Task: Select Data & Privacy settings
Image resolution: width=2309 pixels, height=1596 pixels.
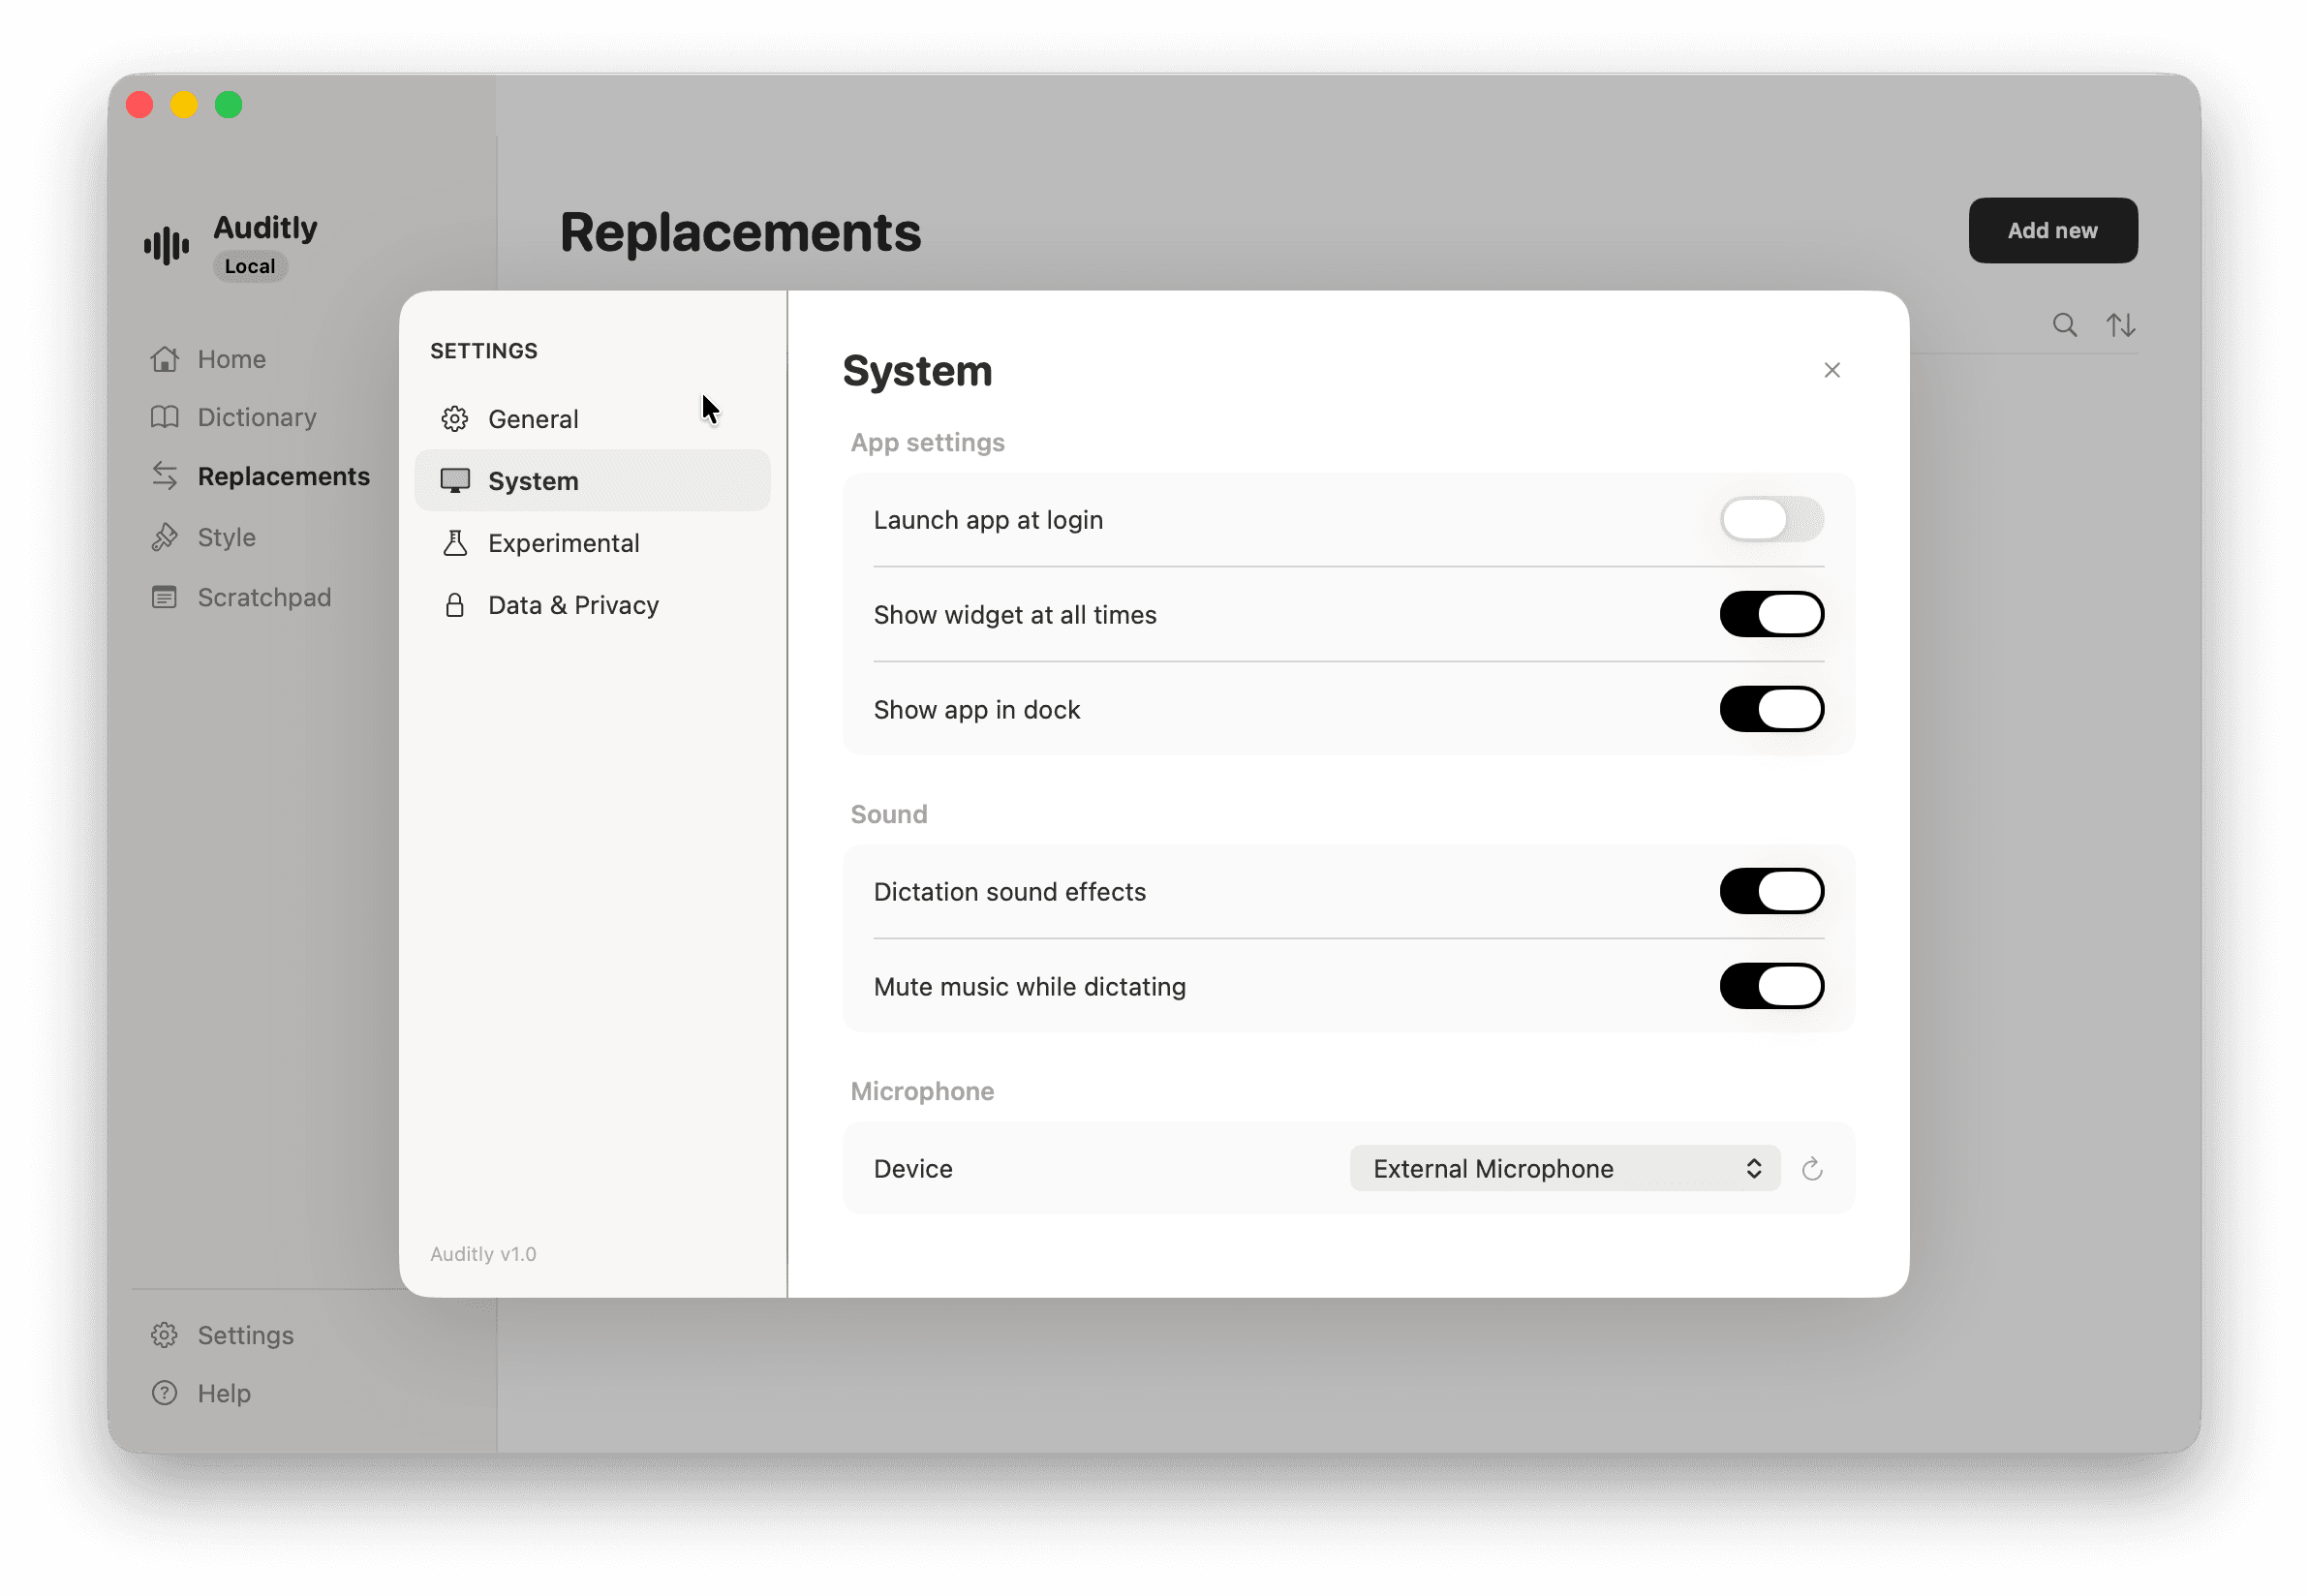Action: point(572,604)
